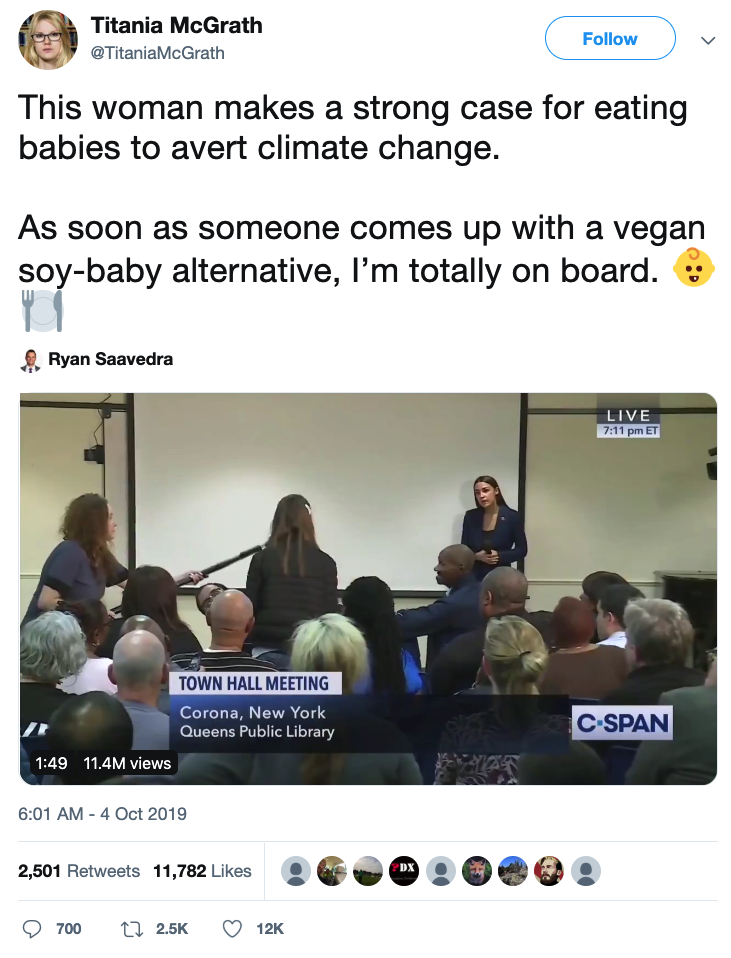The height and width of the screenshot is (958, 731).
Task: Click the DX logo liker avatar
Action: coord(404,871)
